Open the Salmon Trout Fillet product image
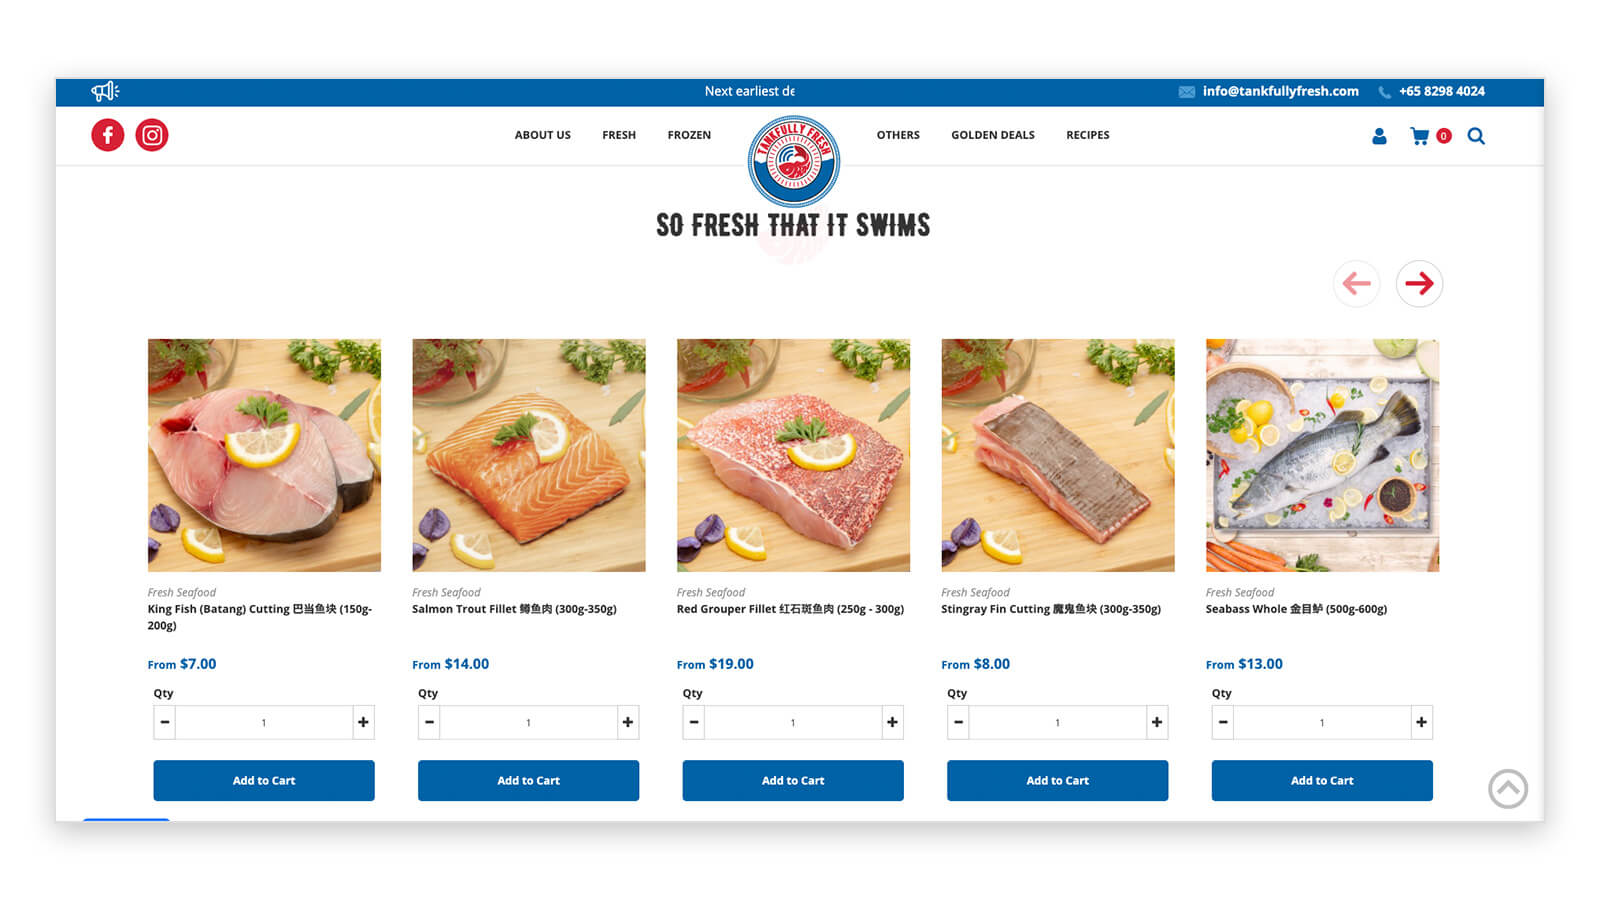This screenshot has height=900, width=1600. click(x=529, y=455)
